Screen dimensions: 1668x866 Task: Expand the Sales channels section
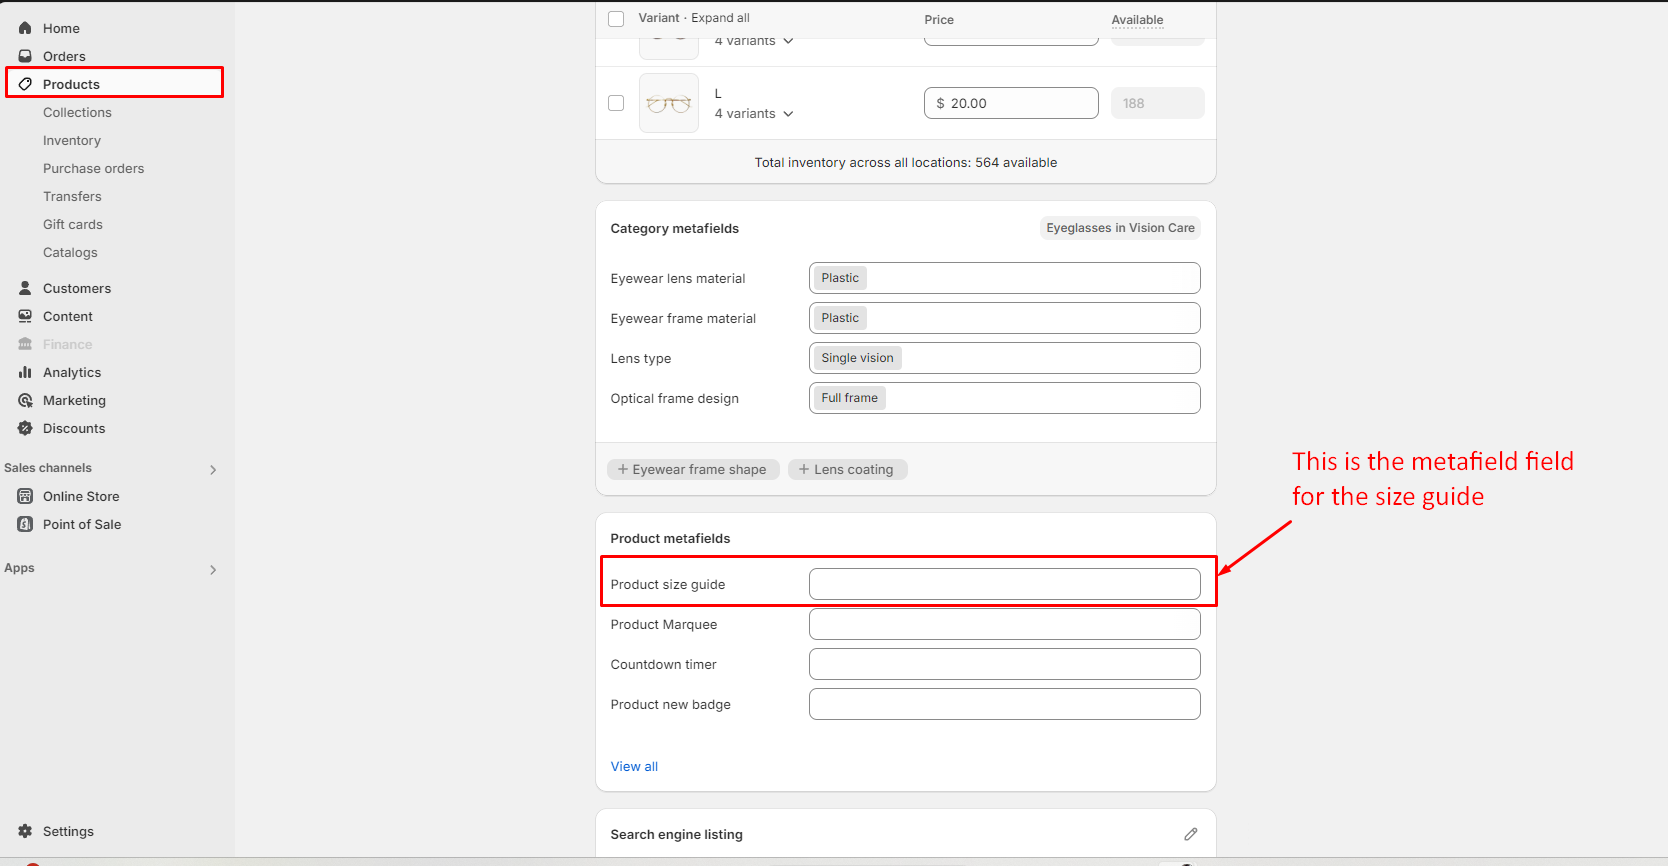[213, 469]
